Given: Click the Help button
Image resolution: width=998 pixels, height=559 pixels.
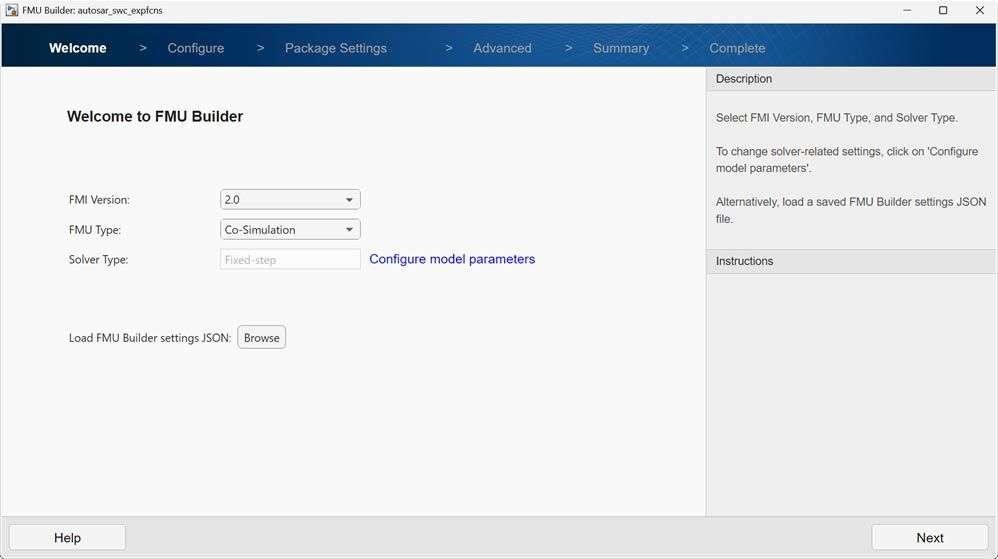Looking at the screenshot, I should tap(67, 538).
